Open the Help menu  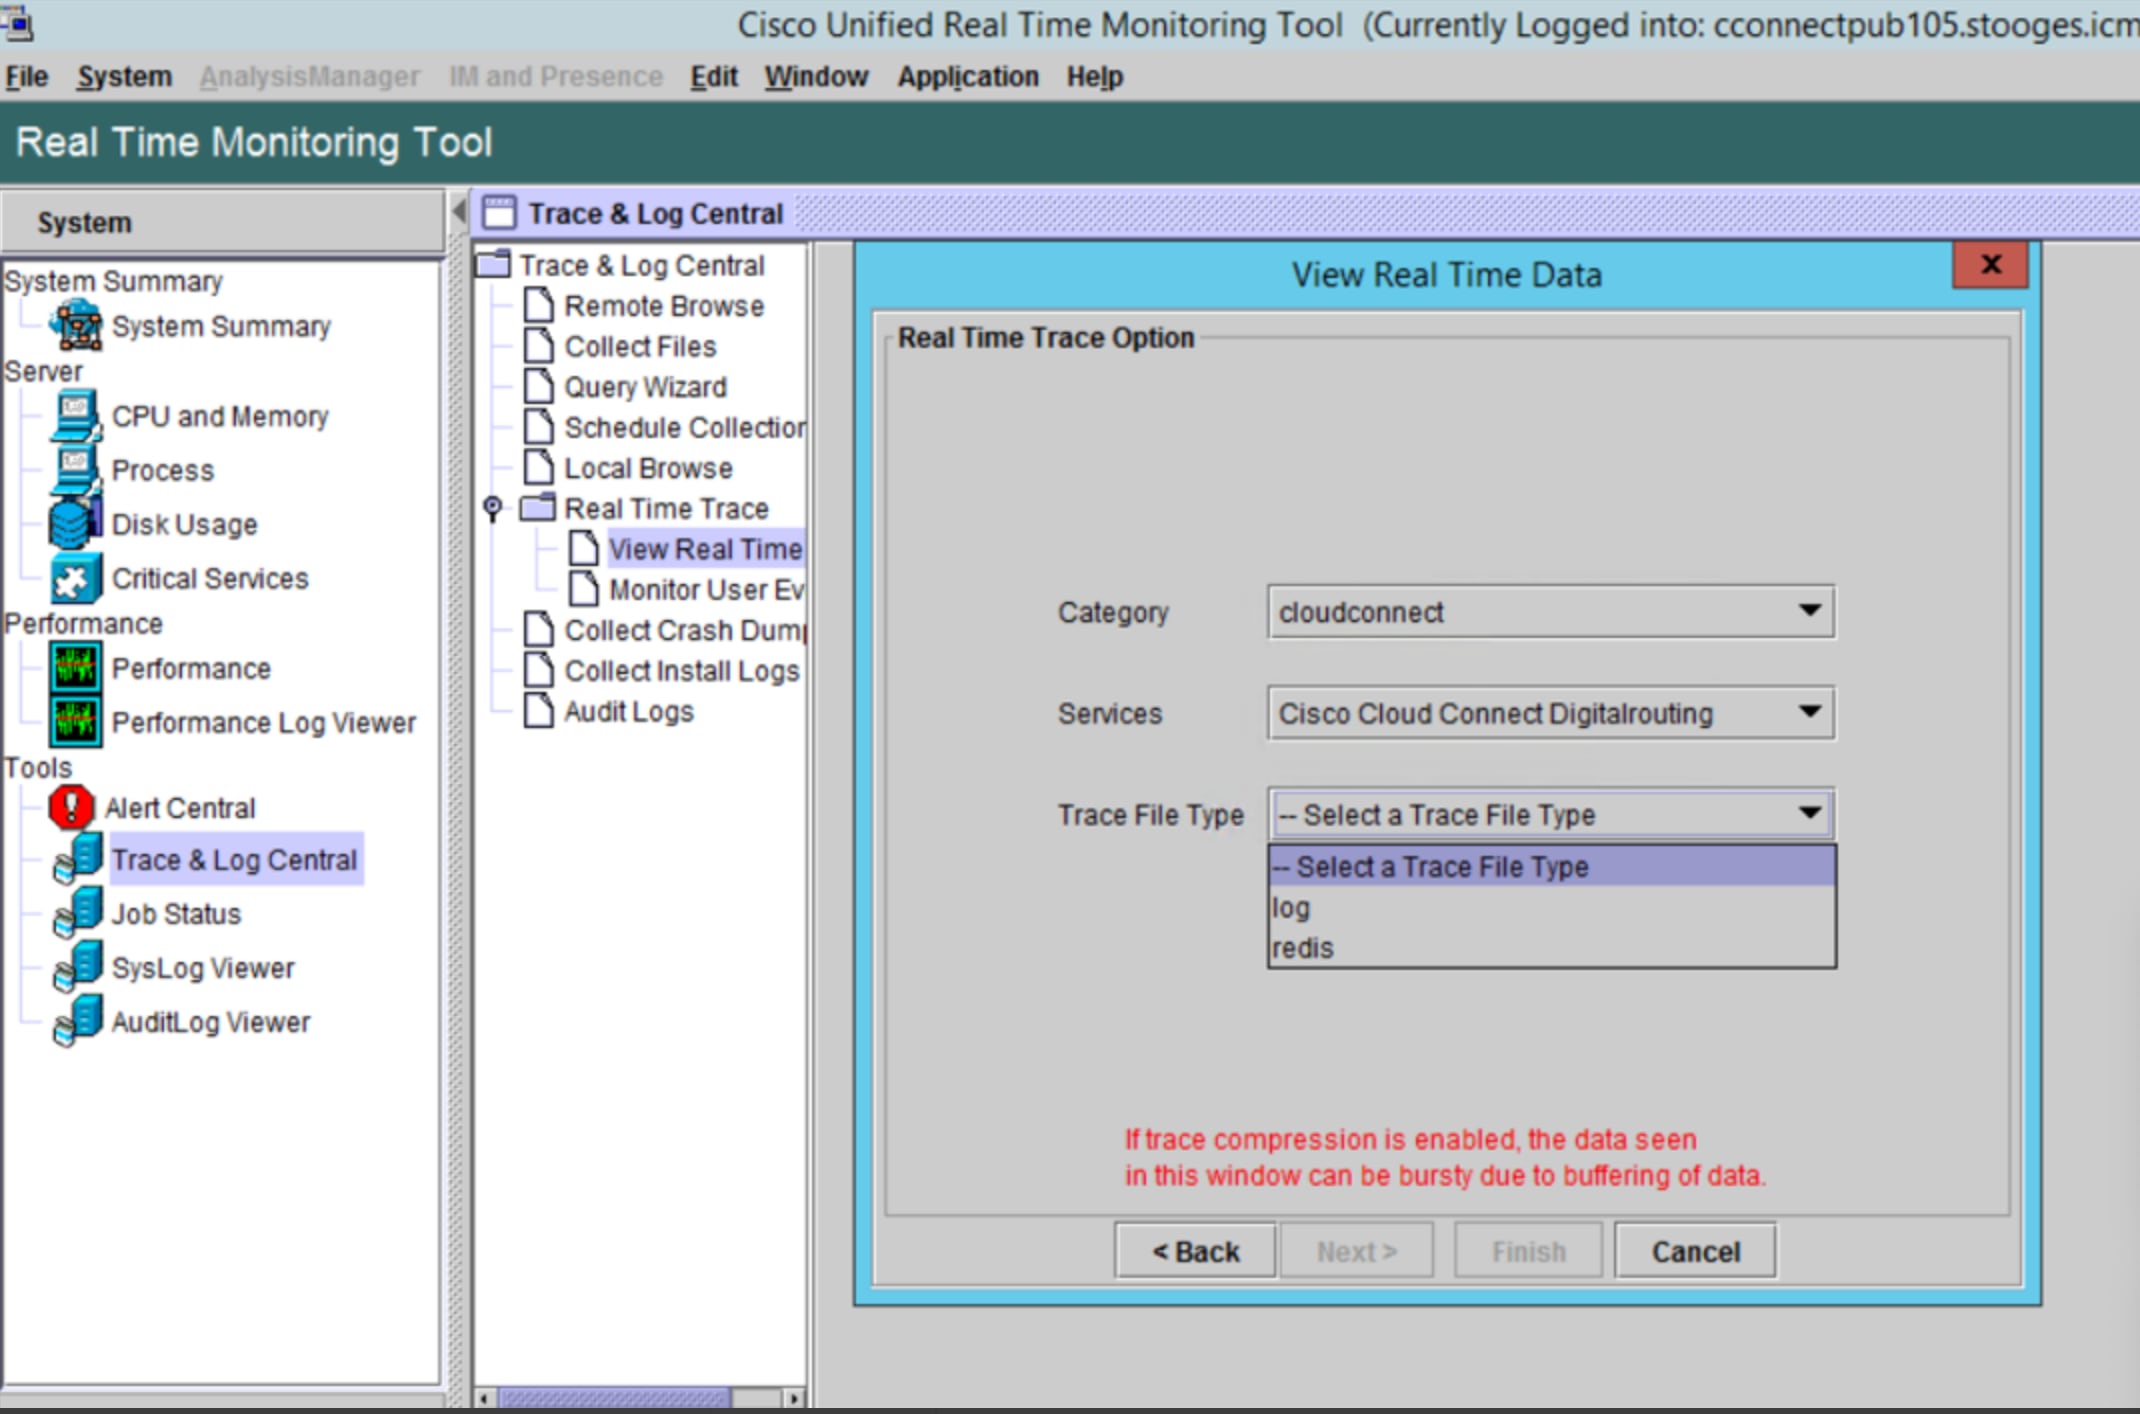point(1094,77)
